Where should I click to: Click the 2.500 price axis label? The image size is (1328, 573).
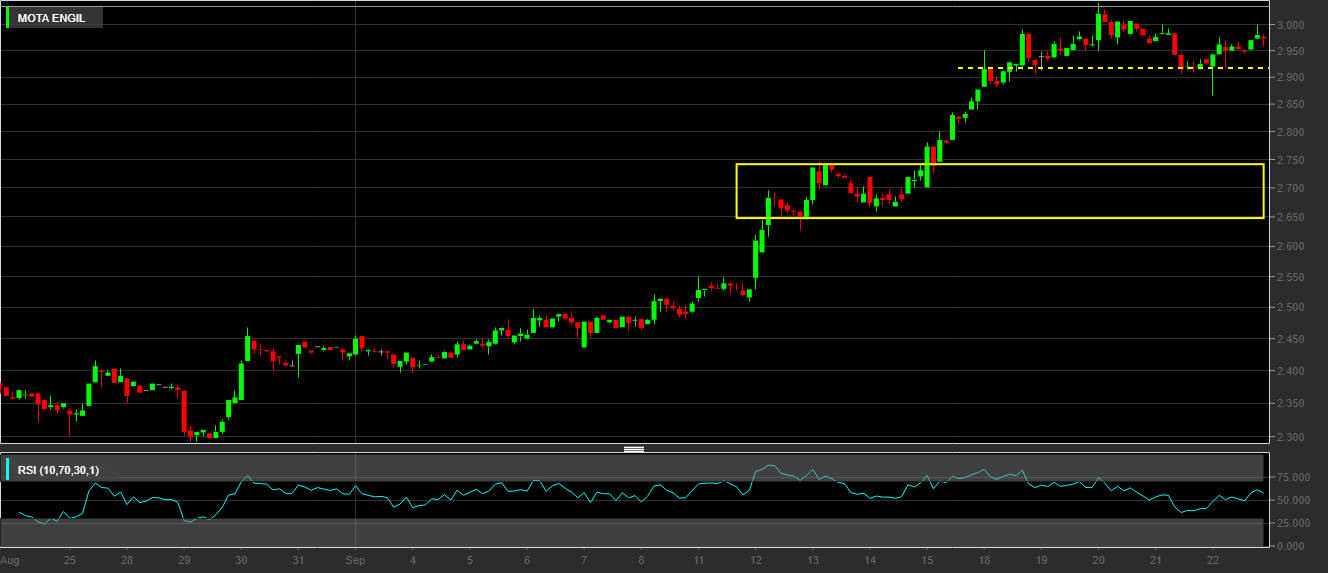(1289, 308)
